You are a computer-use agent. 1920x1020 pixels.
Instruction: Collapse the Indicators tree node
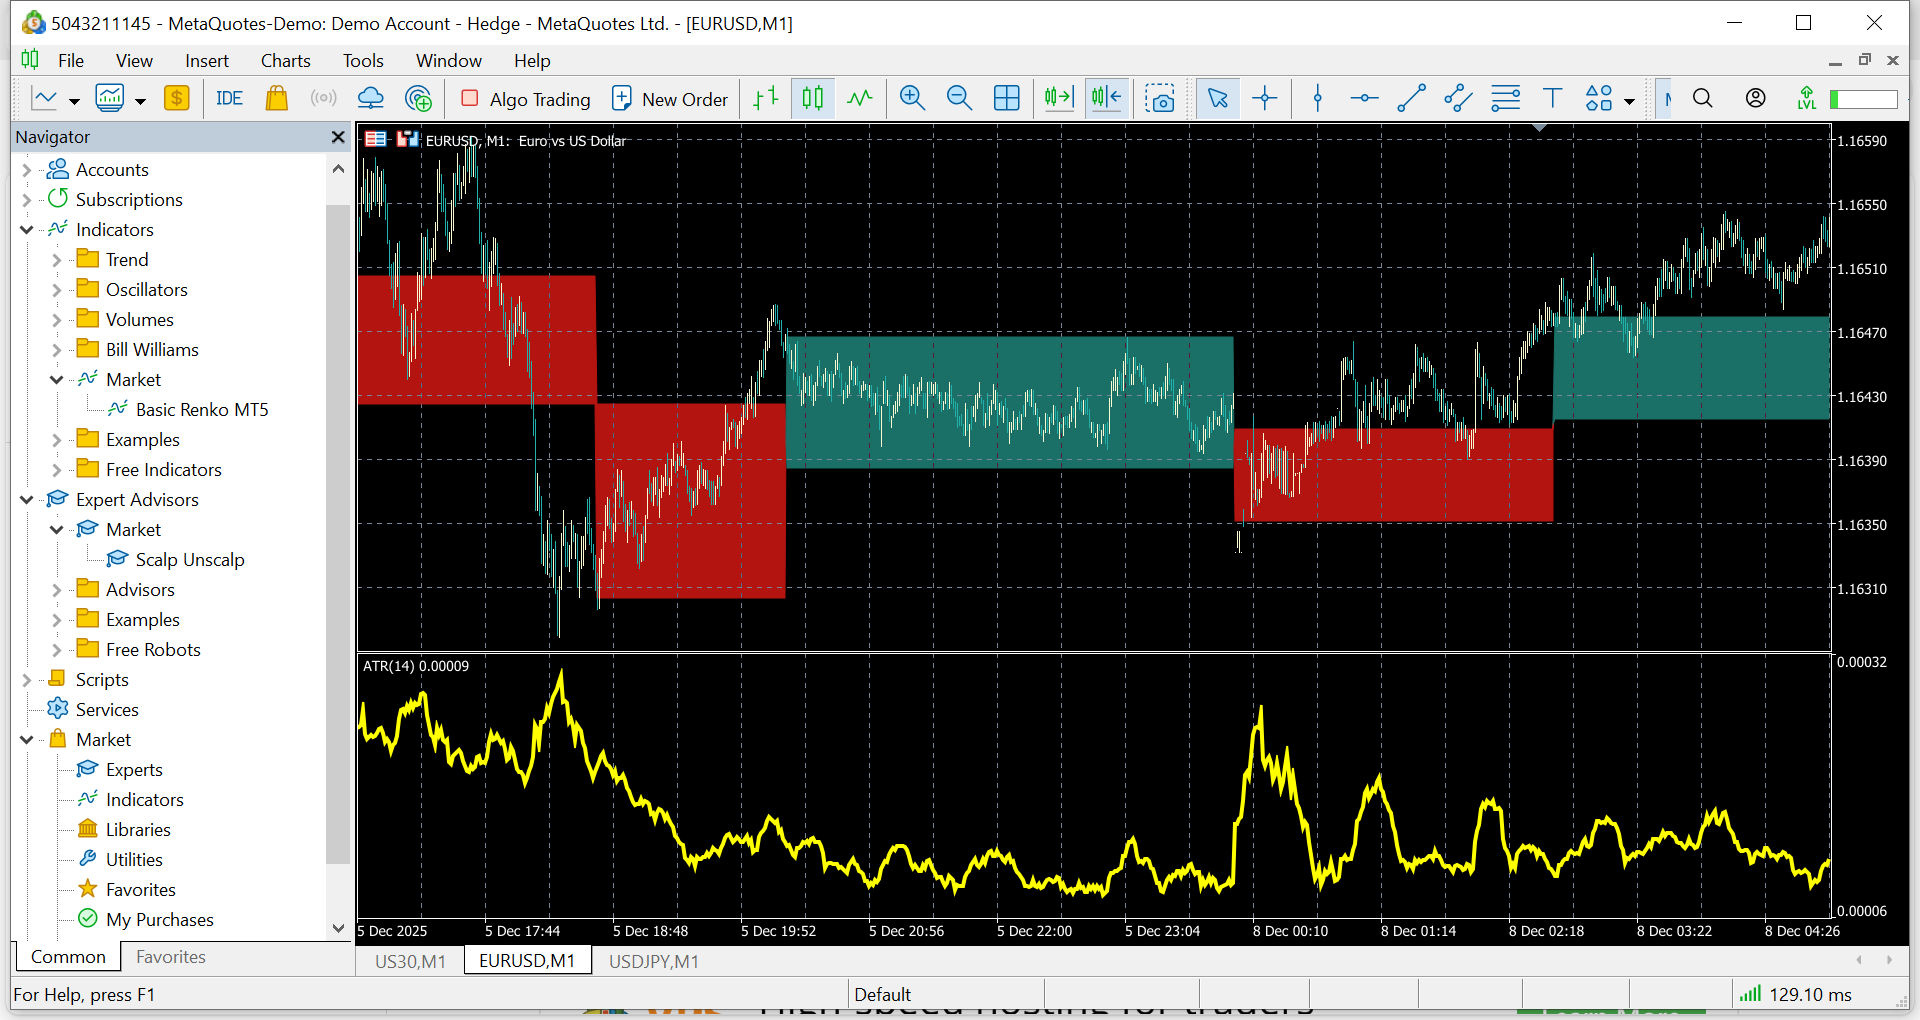[x=27, y=230]
